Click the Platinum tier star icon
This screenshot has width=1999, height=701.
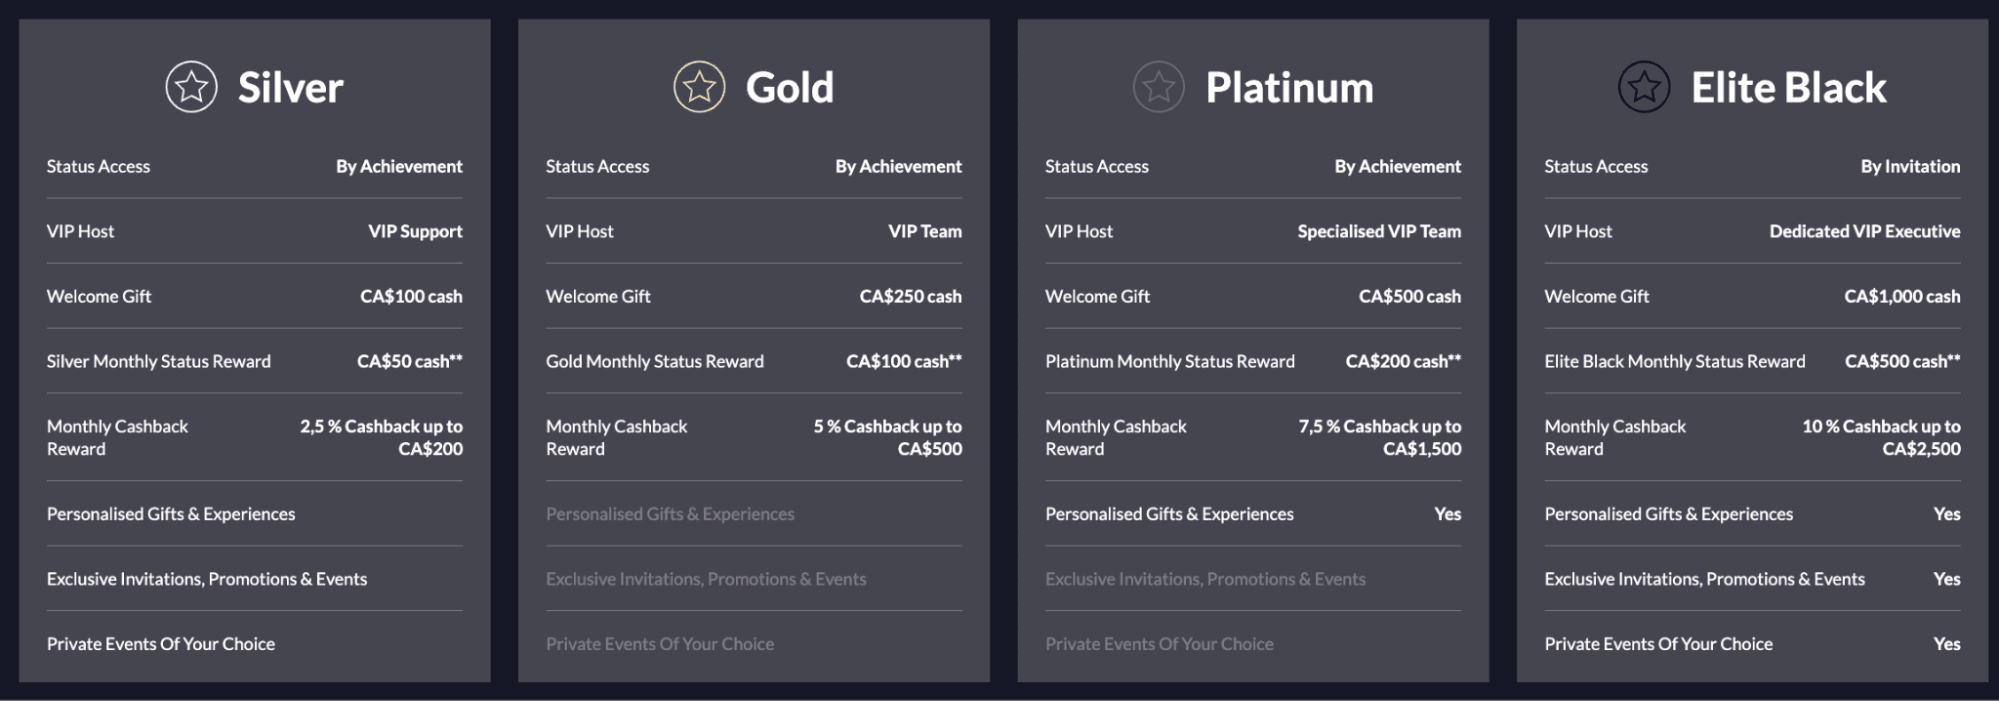[1158, 87]
